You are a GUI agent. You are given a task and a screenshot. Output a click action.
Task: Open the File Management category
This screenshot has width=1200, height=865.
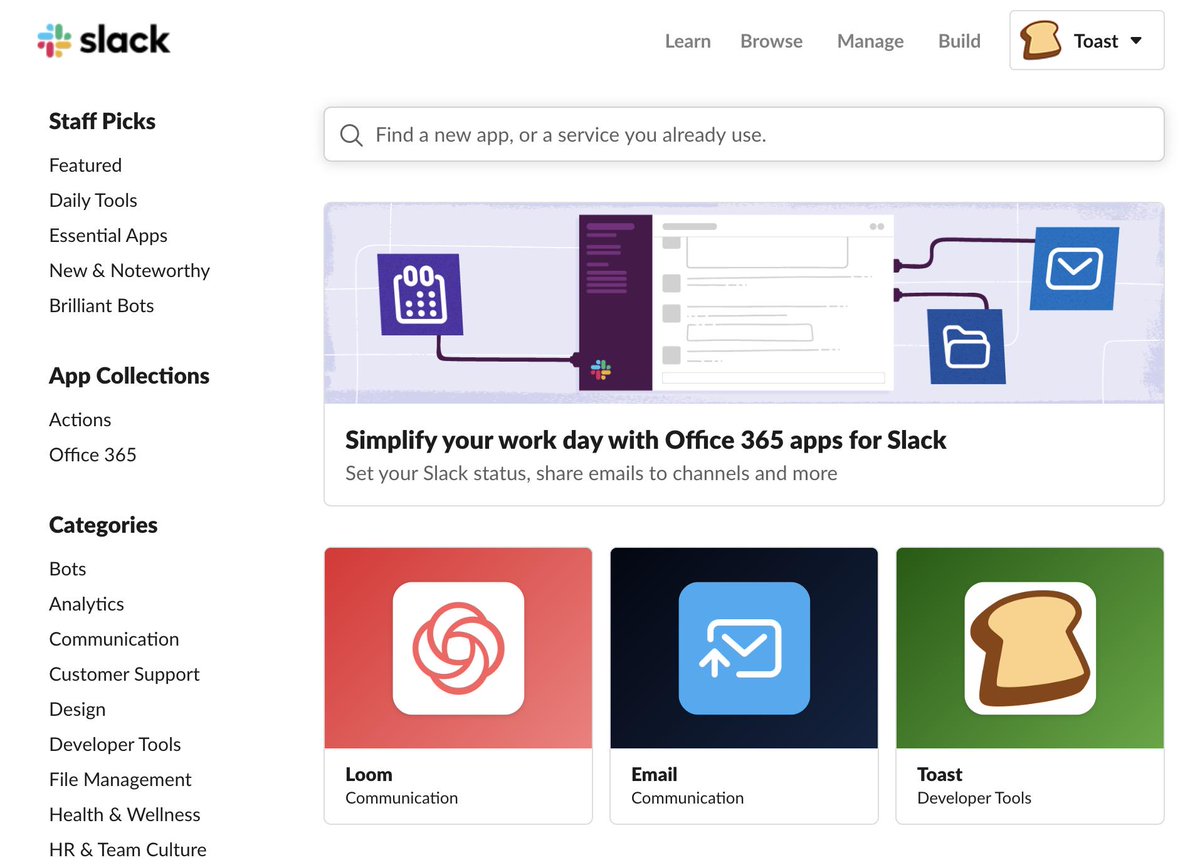(120, 779)
